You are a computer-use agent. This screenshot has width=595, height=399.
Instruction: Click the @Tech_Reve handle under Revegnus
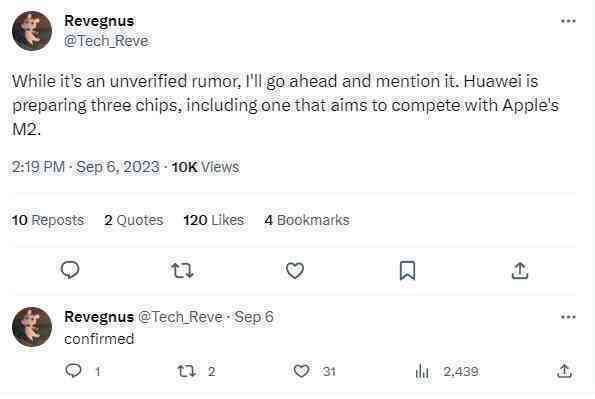(x=106, y=41)
